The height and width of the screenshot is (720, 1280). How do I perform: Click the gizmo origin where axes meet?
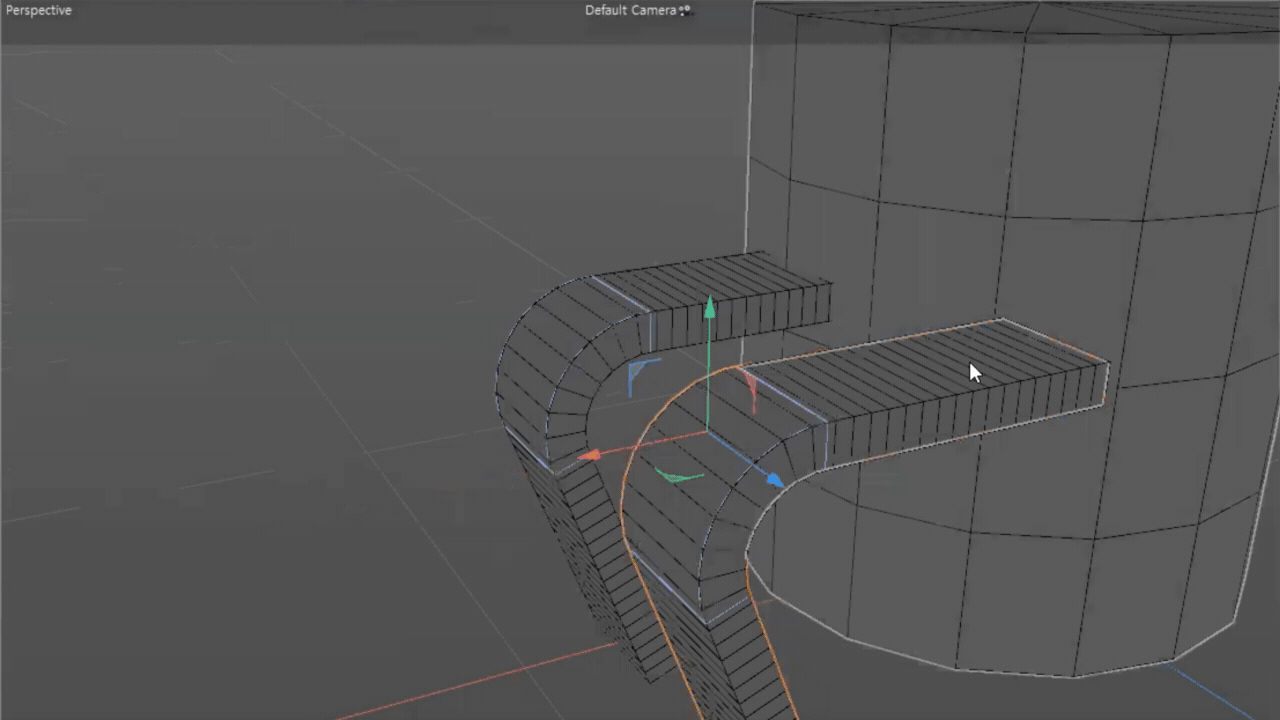708,432
